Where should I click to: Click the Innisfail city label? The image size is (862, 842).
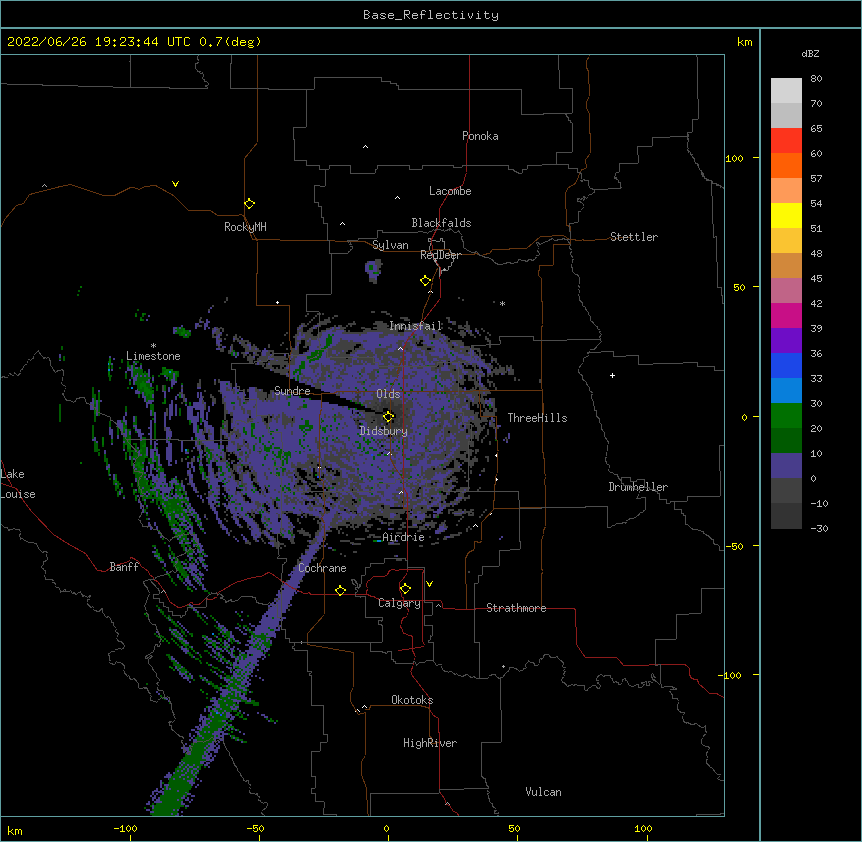tap(416, 326)
